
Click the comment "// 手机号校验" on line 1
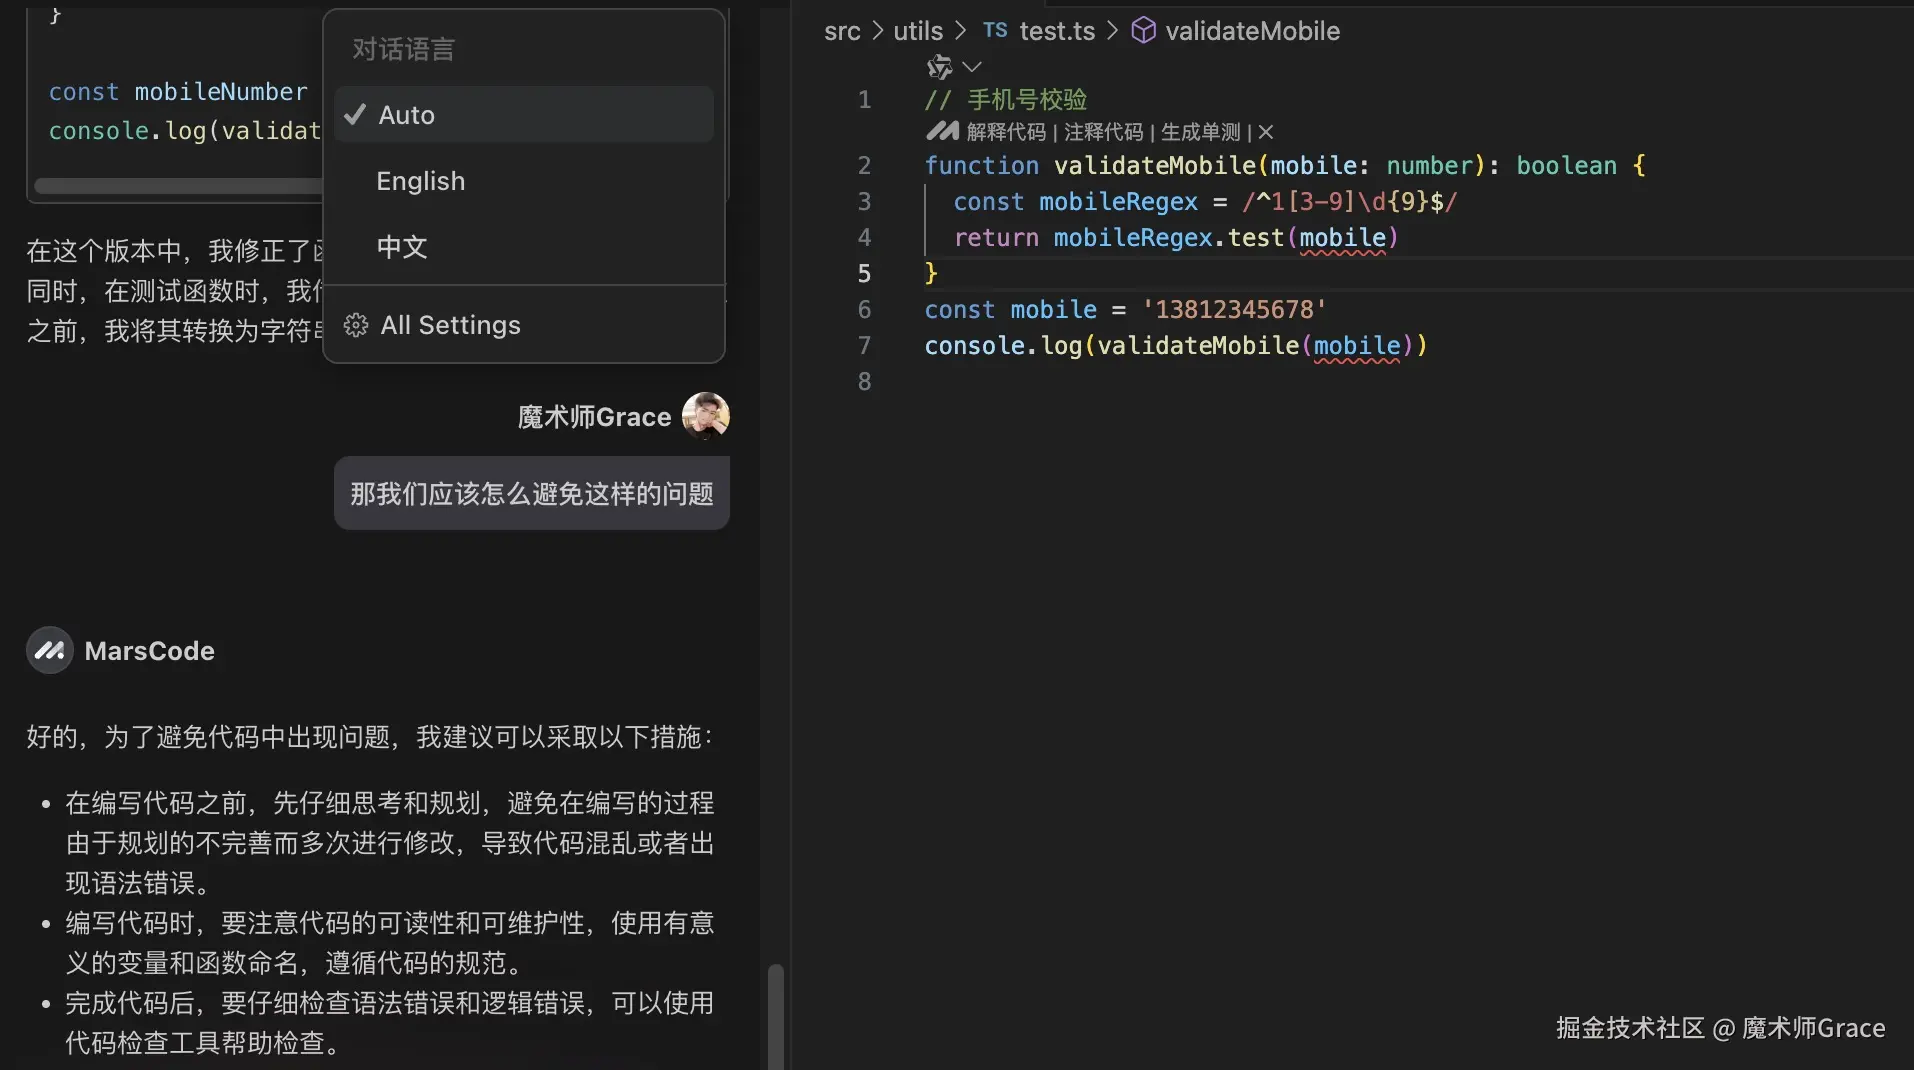(1006, 100)
